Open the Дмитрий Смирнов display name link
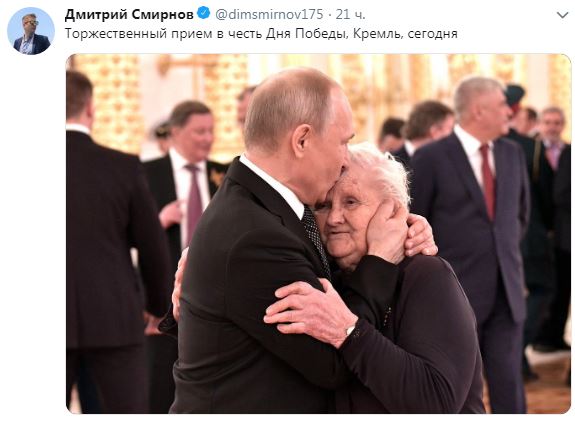 click(x=129, y=15)
